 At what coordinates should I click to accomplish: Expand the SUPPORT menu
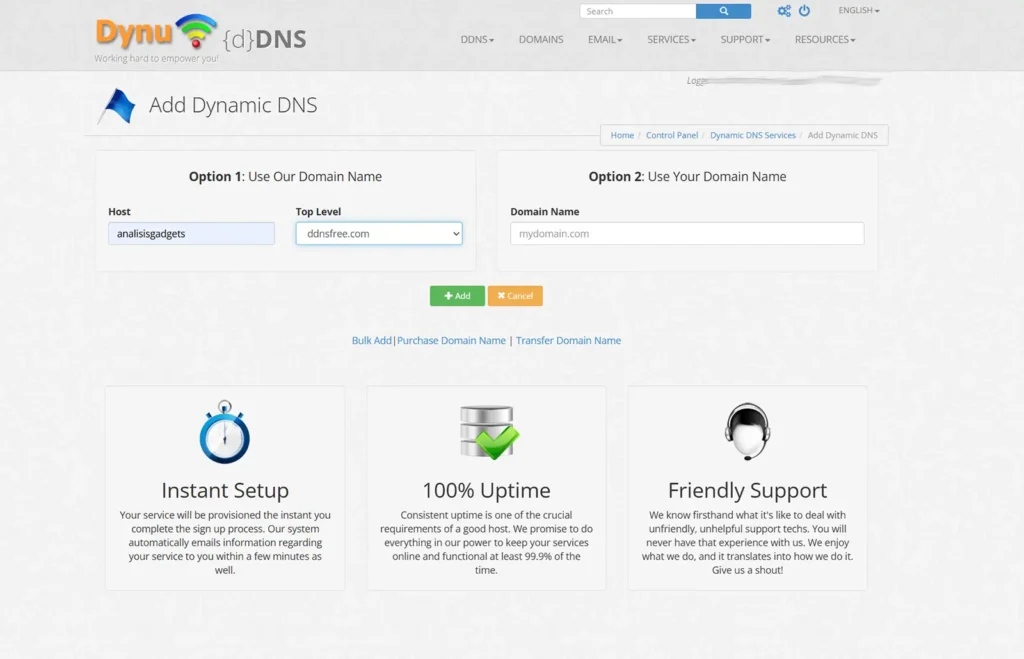[745, 39]
